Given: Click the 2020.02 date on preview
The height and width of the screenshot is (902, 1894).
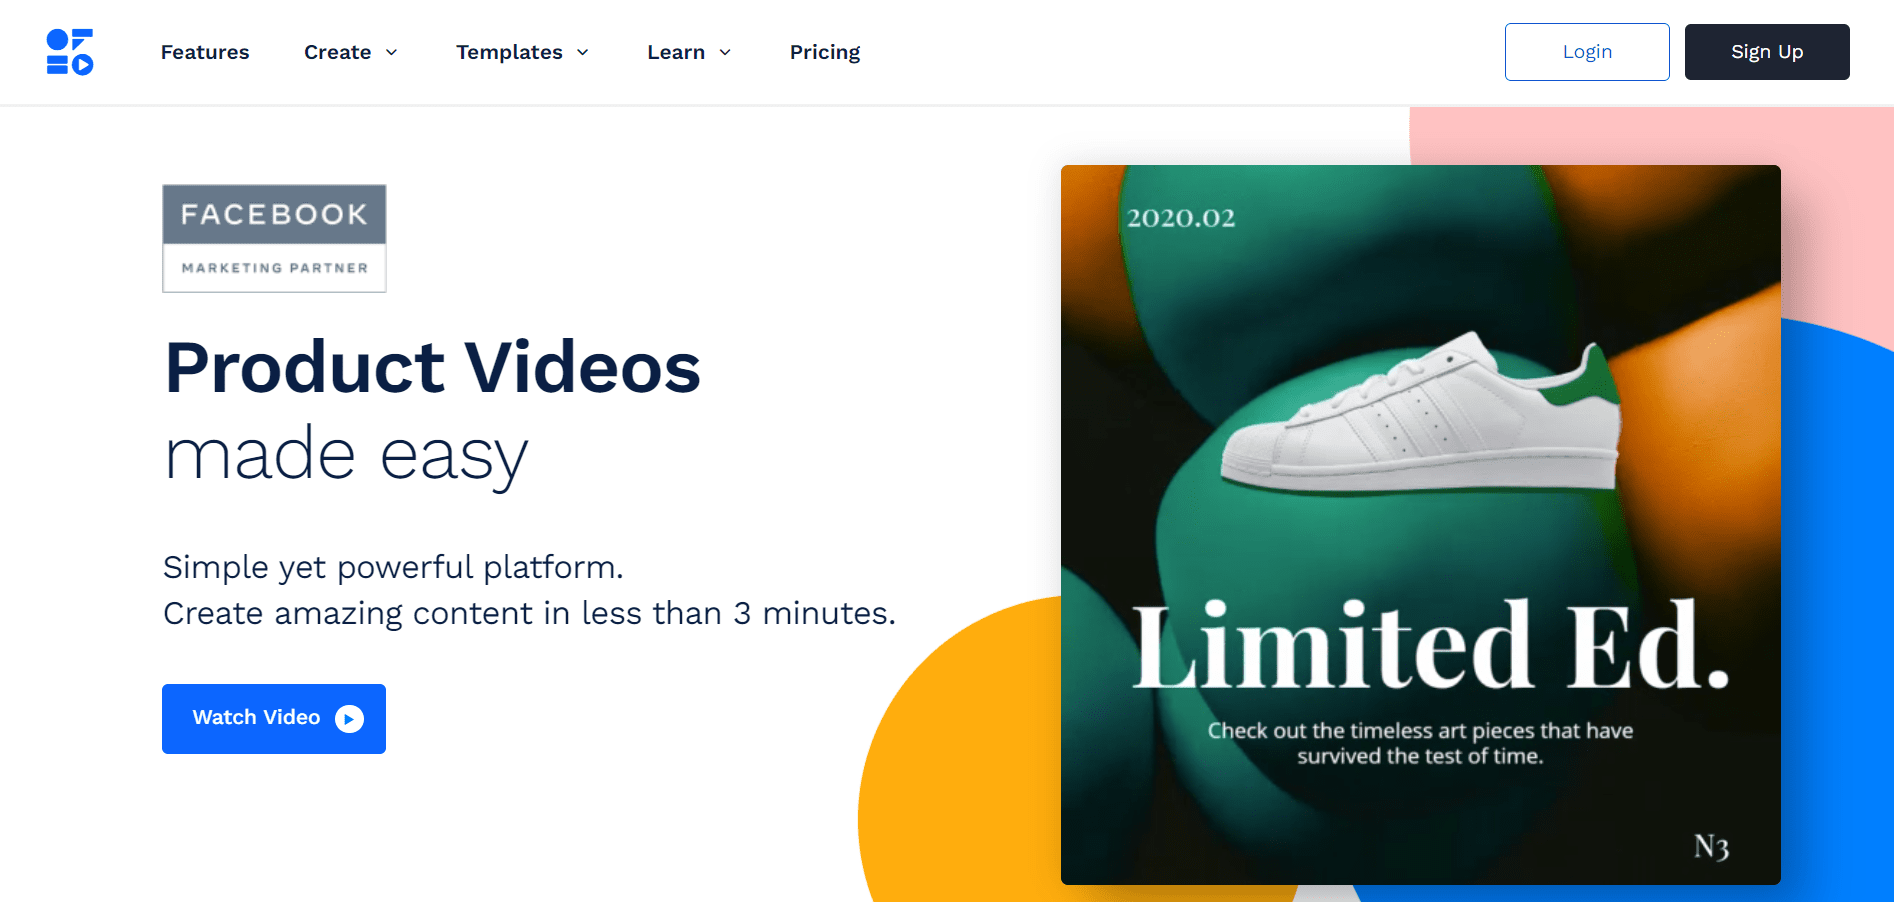Looking at the screenshot, I should point(1181,218).
